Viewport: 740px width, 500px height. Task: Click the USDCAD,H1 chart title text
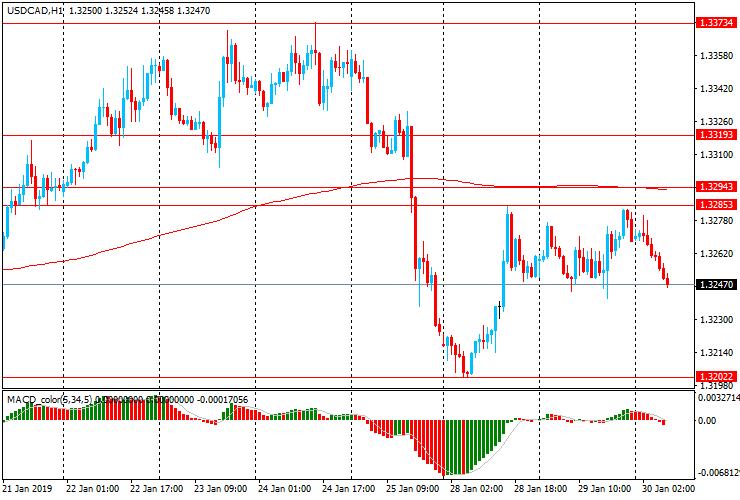coord(35,10)
